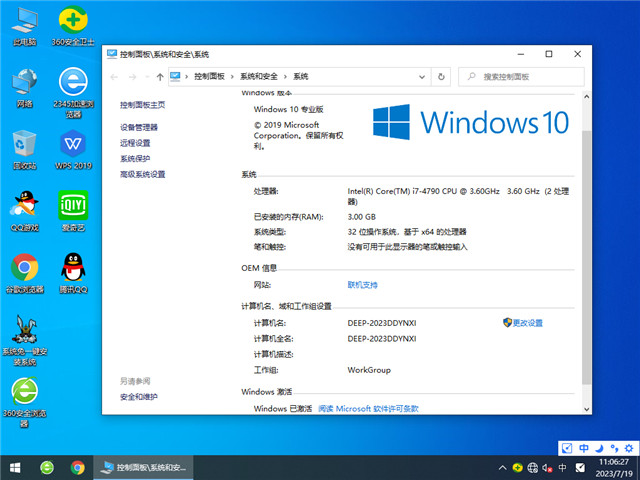Screen dimensions: 640x480
Task: Open the notification center tray icon
Action: 580,468
